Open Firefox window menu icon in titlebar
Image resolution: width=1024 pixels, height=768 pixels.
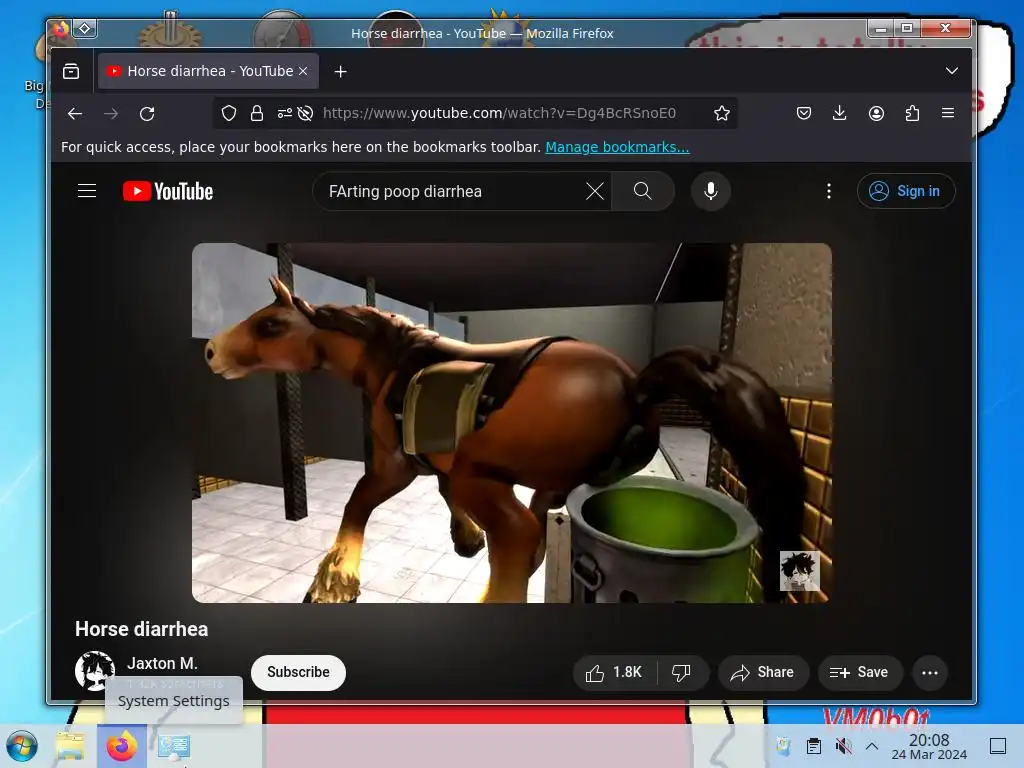[x=61, y=29]
